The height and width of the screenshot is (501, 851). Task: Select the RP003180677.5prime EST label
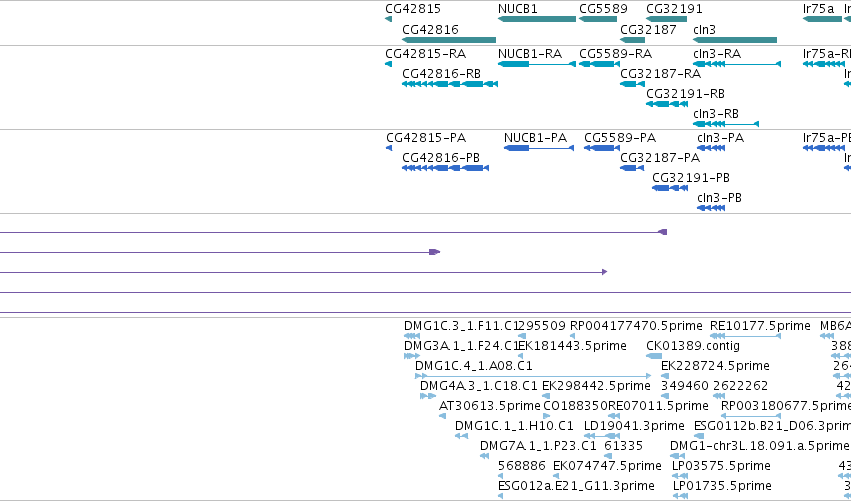click(785, 406)
